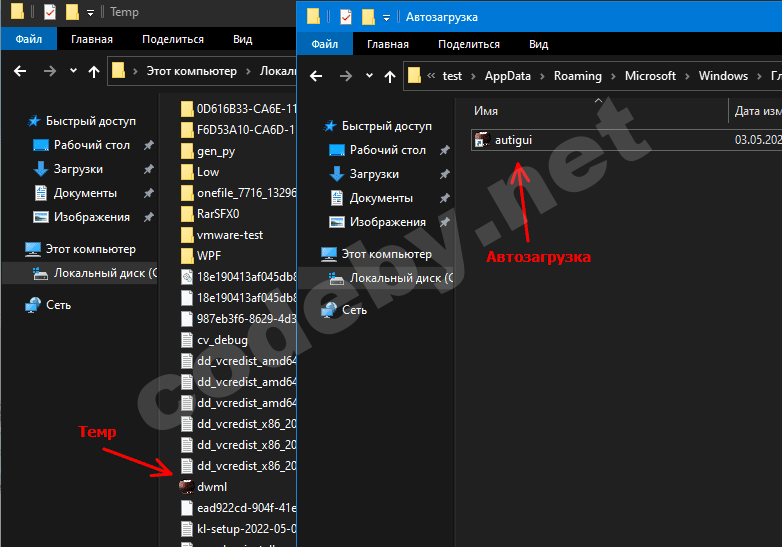Image resolution: width=782 pixels, height=547 pixels.
Task: Click properties checkmark icon in Автозагрузка title bar
Action: coord(345,16)
